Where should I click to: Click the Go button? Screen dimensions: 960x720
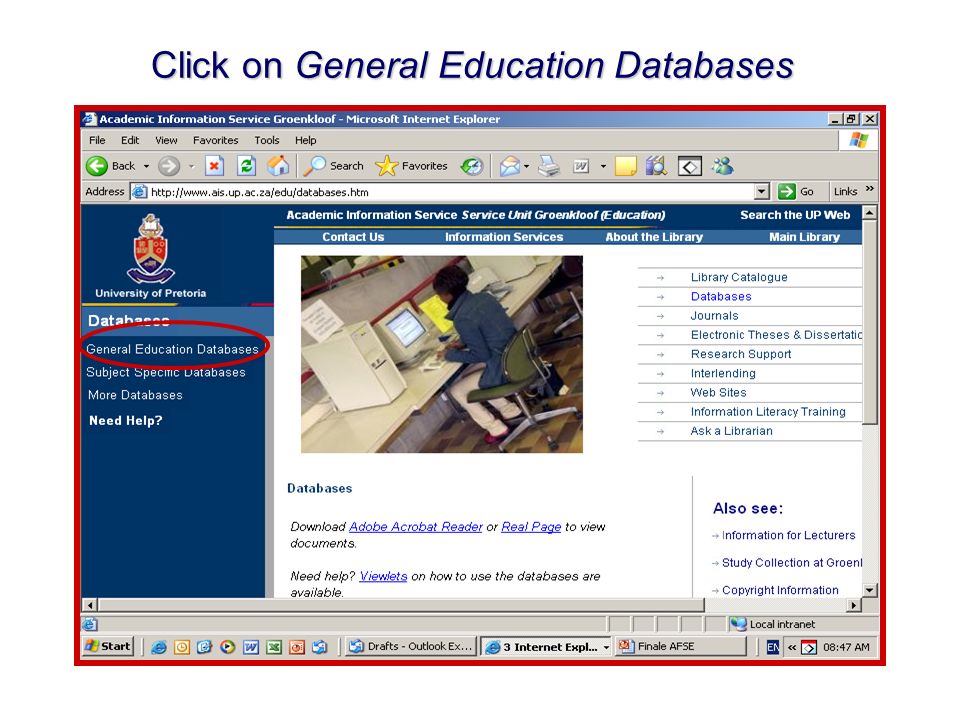point(796,192)
